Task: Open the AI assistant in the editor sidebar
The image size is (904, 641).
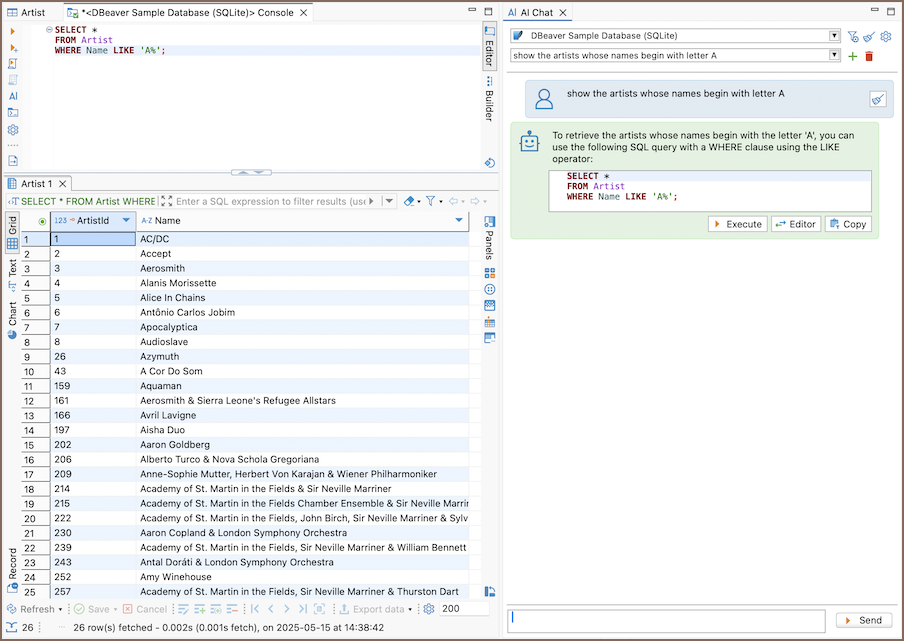Action: (13, 96)
